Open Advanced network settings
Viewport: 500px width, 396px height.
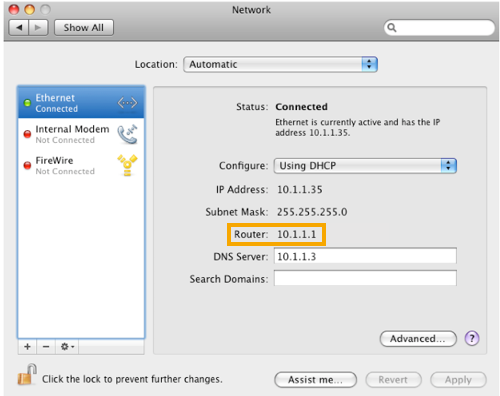pyautogui.click(x=418, y=339)
